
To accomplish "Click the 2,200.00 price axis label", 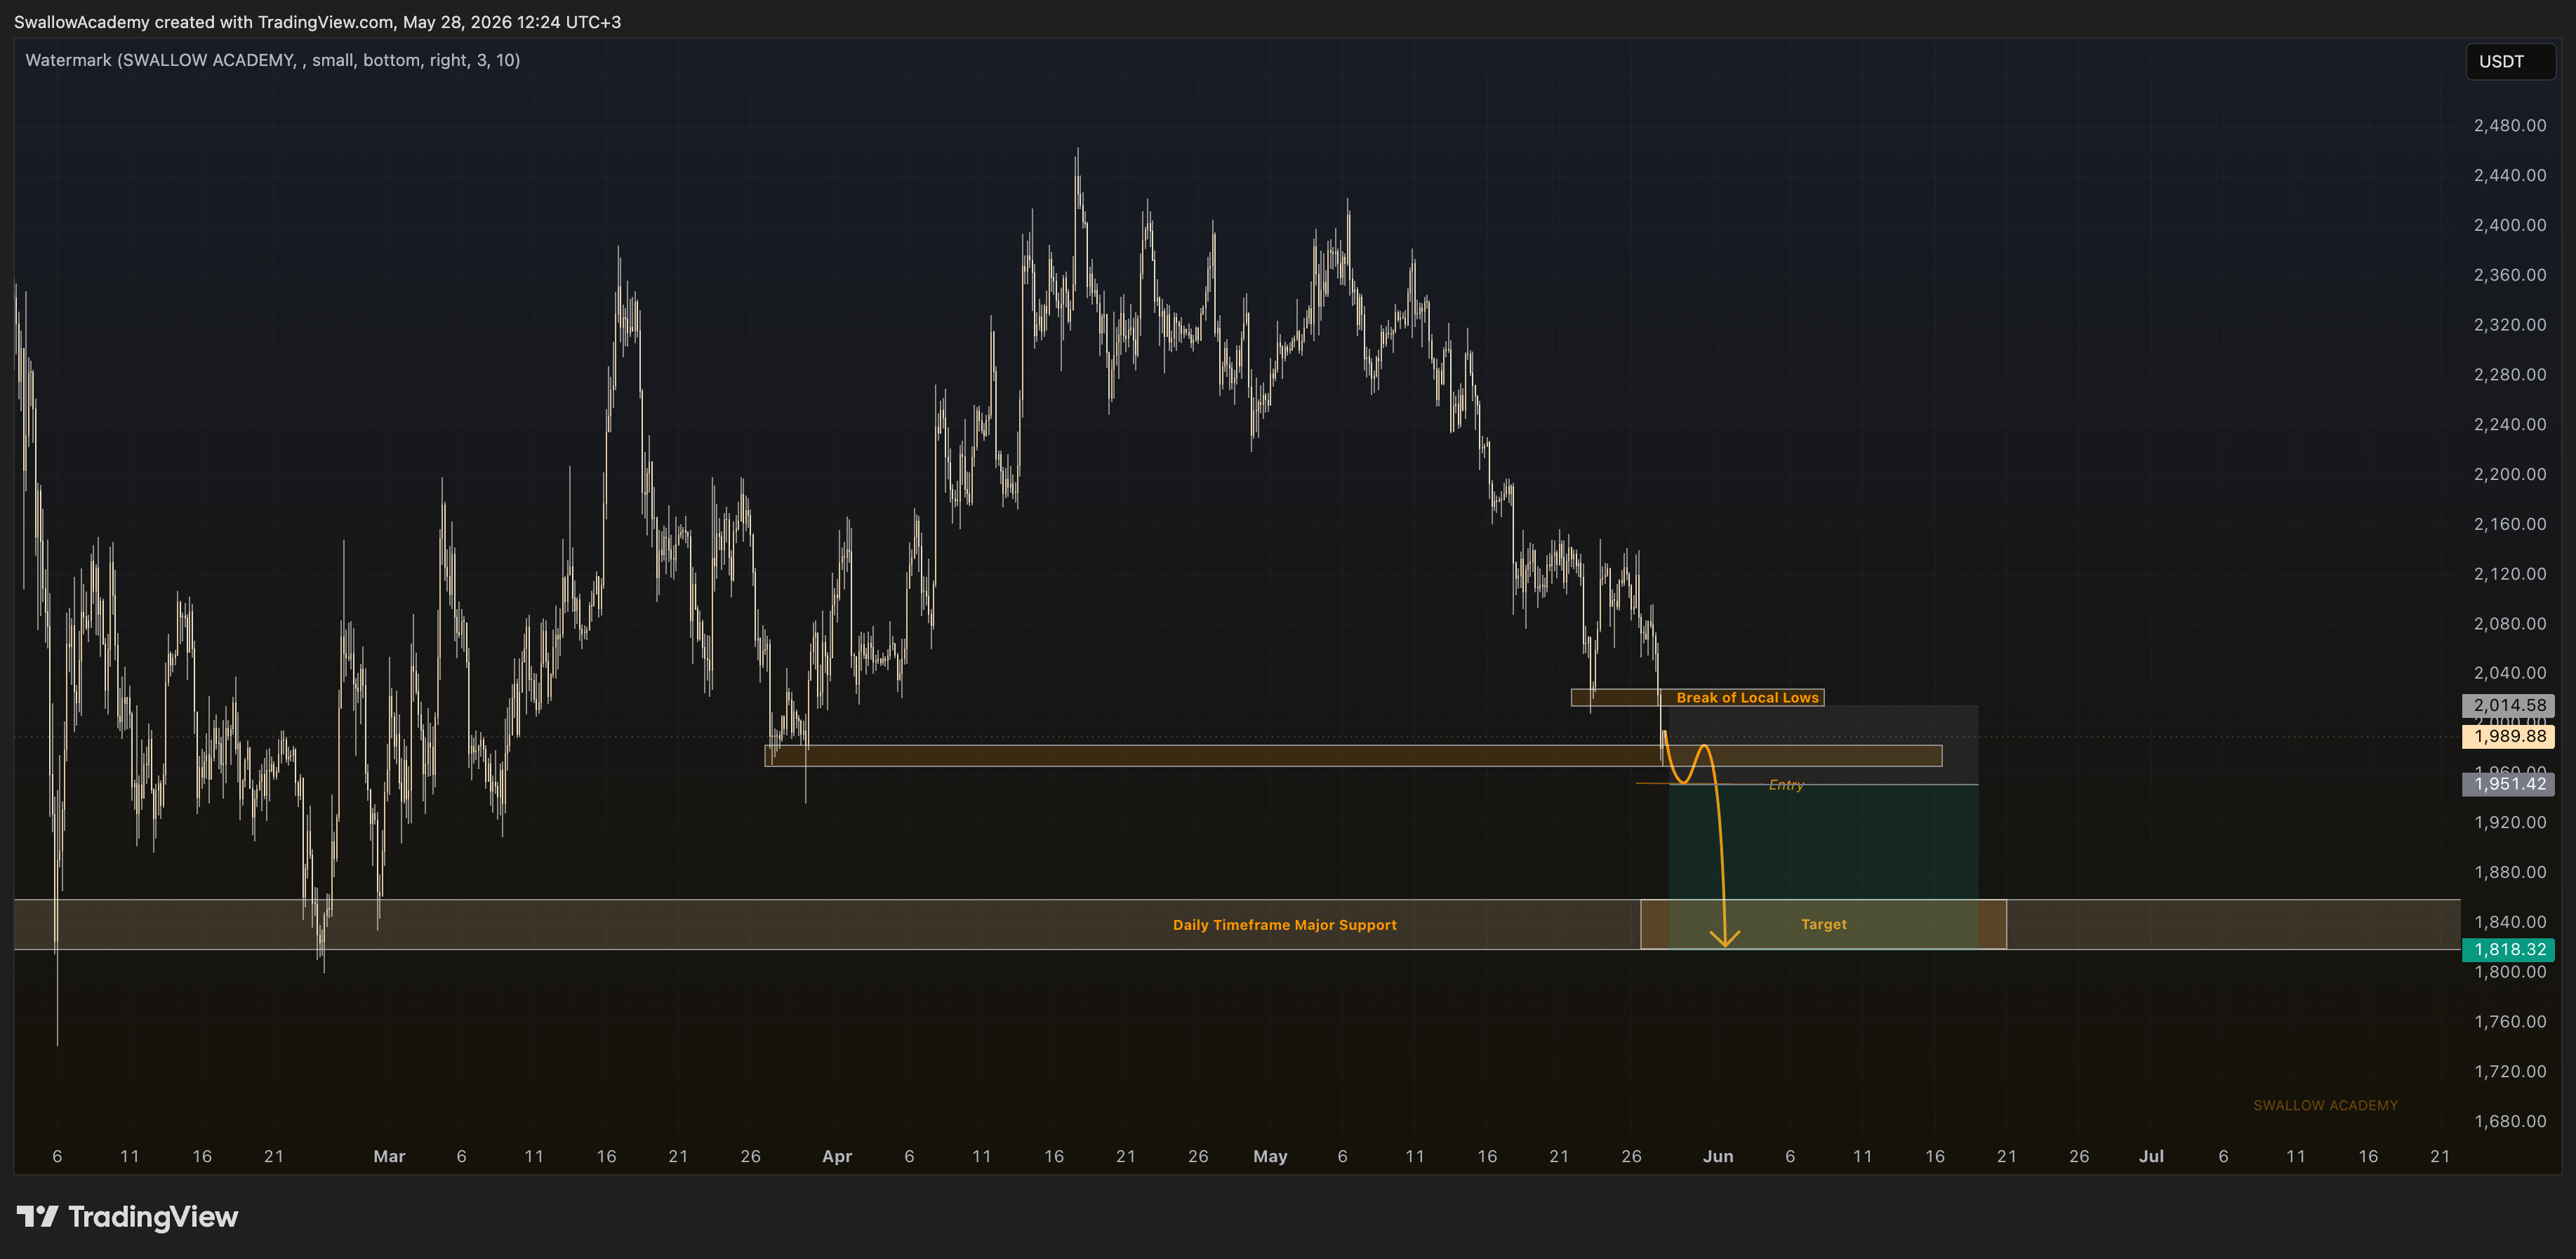I will pos(2510,474).
